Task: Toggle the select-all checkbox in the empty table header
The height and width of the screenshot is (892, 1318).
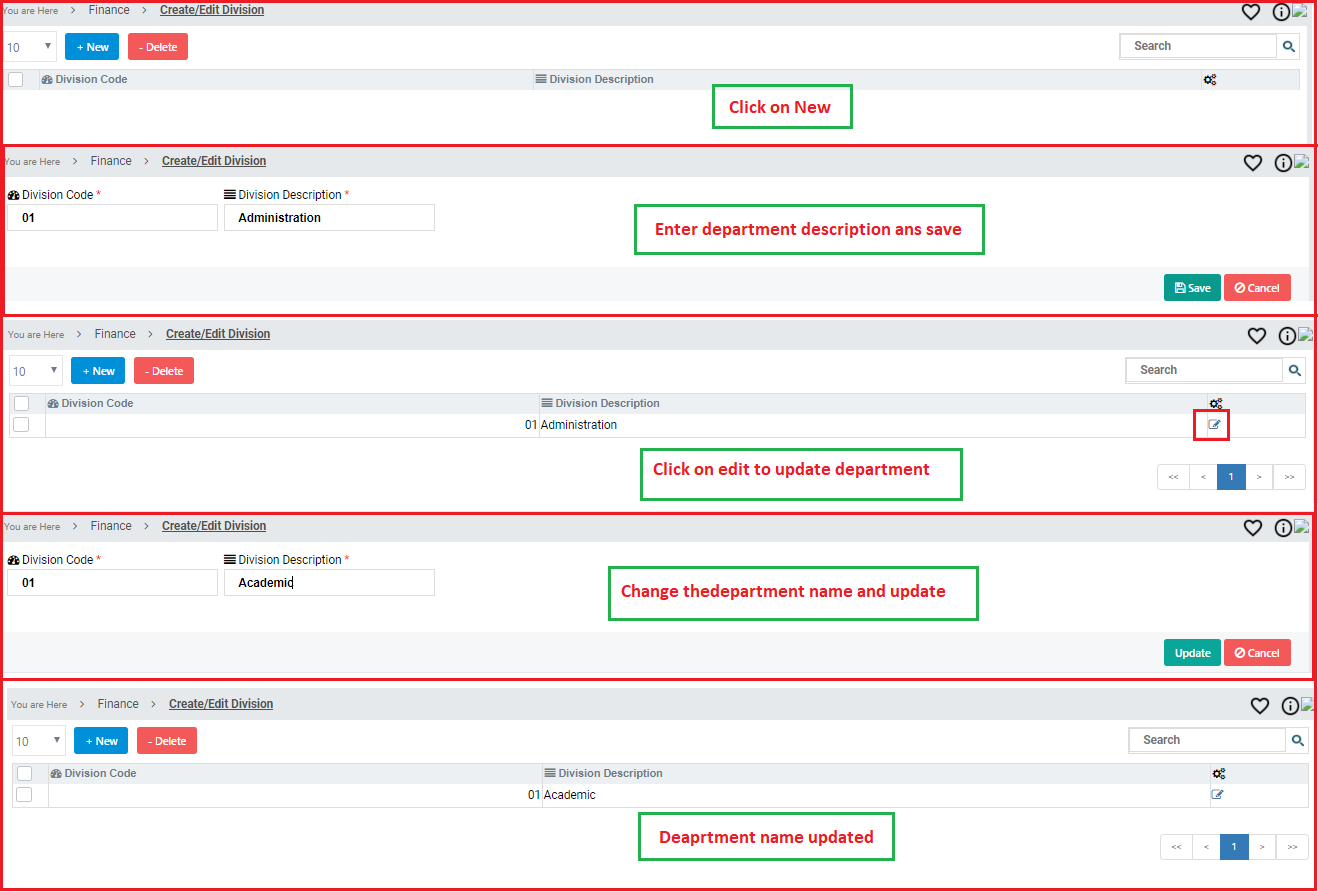Action: pos(16,80)
